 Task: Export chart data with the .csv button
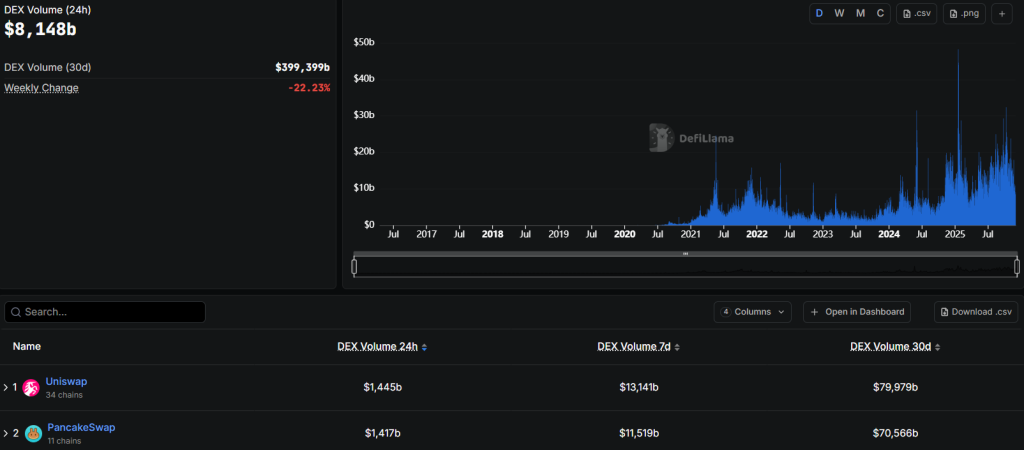click(x=917, y=14)
